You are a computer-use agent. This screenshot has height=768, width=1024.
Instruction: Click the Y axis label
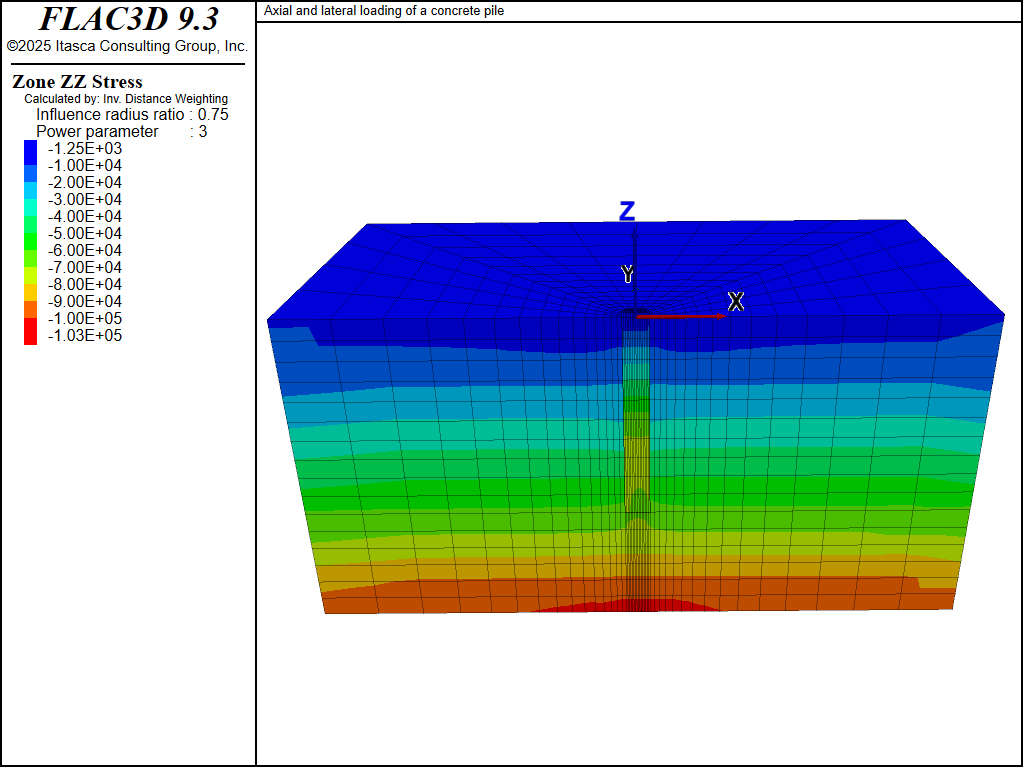(627, 274)
